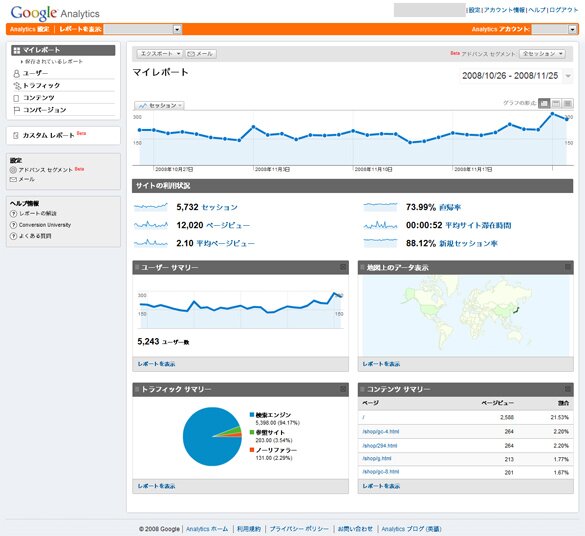Select the second graph display mode icon
Screen dimensions: 585x536
(x=556, y=103)
